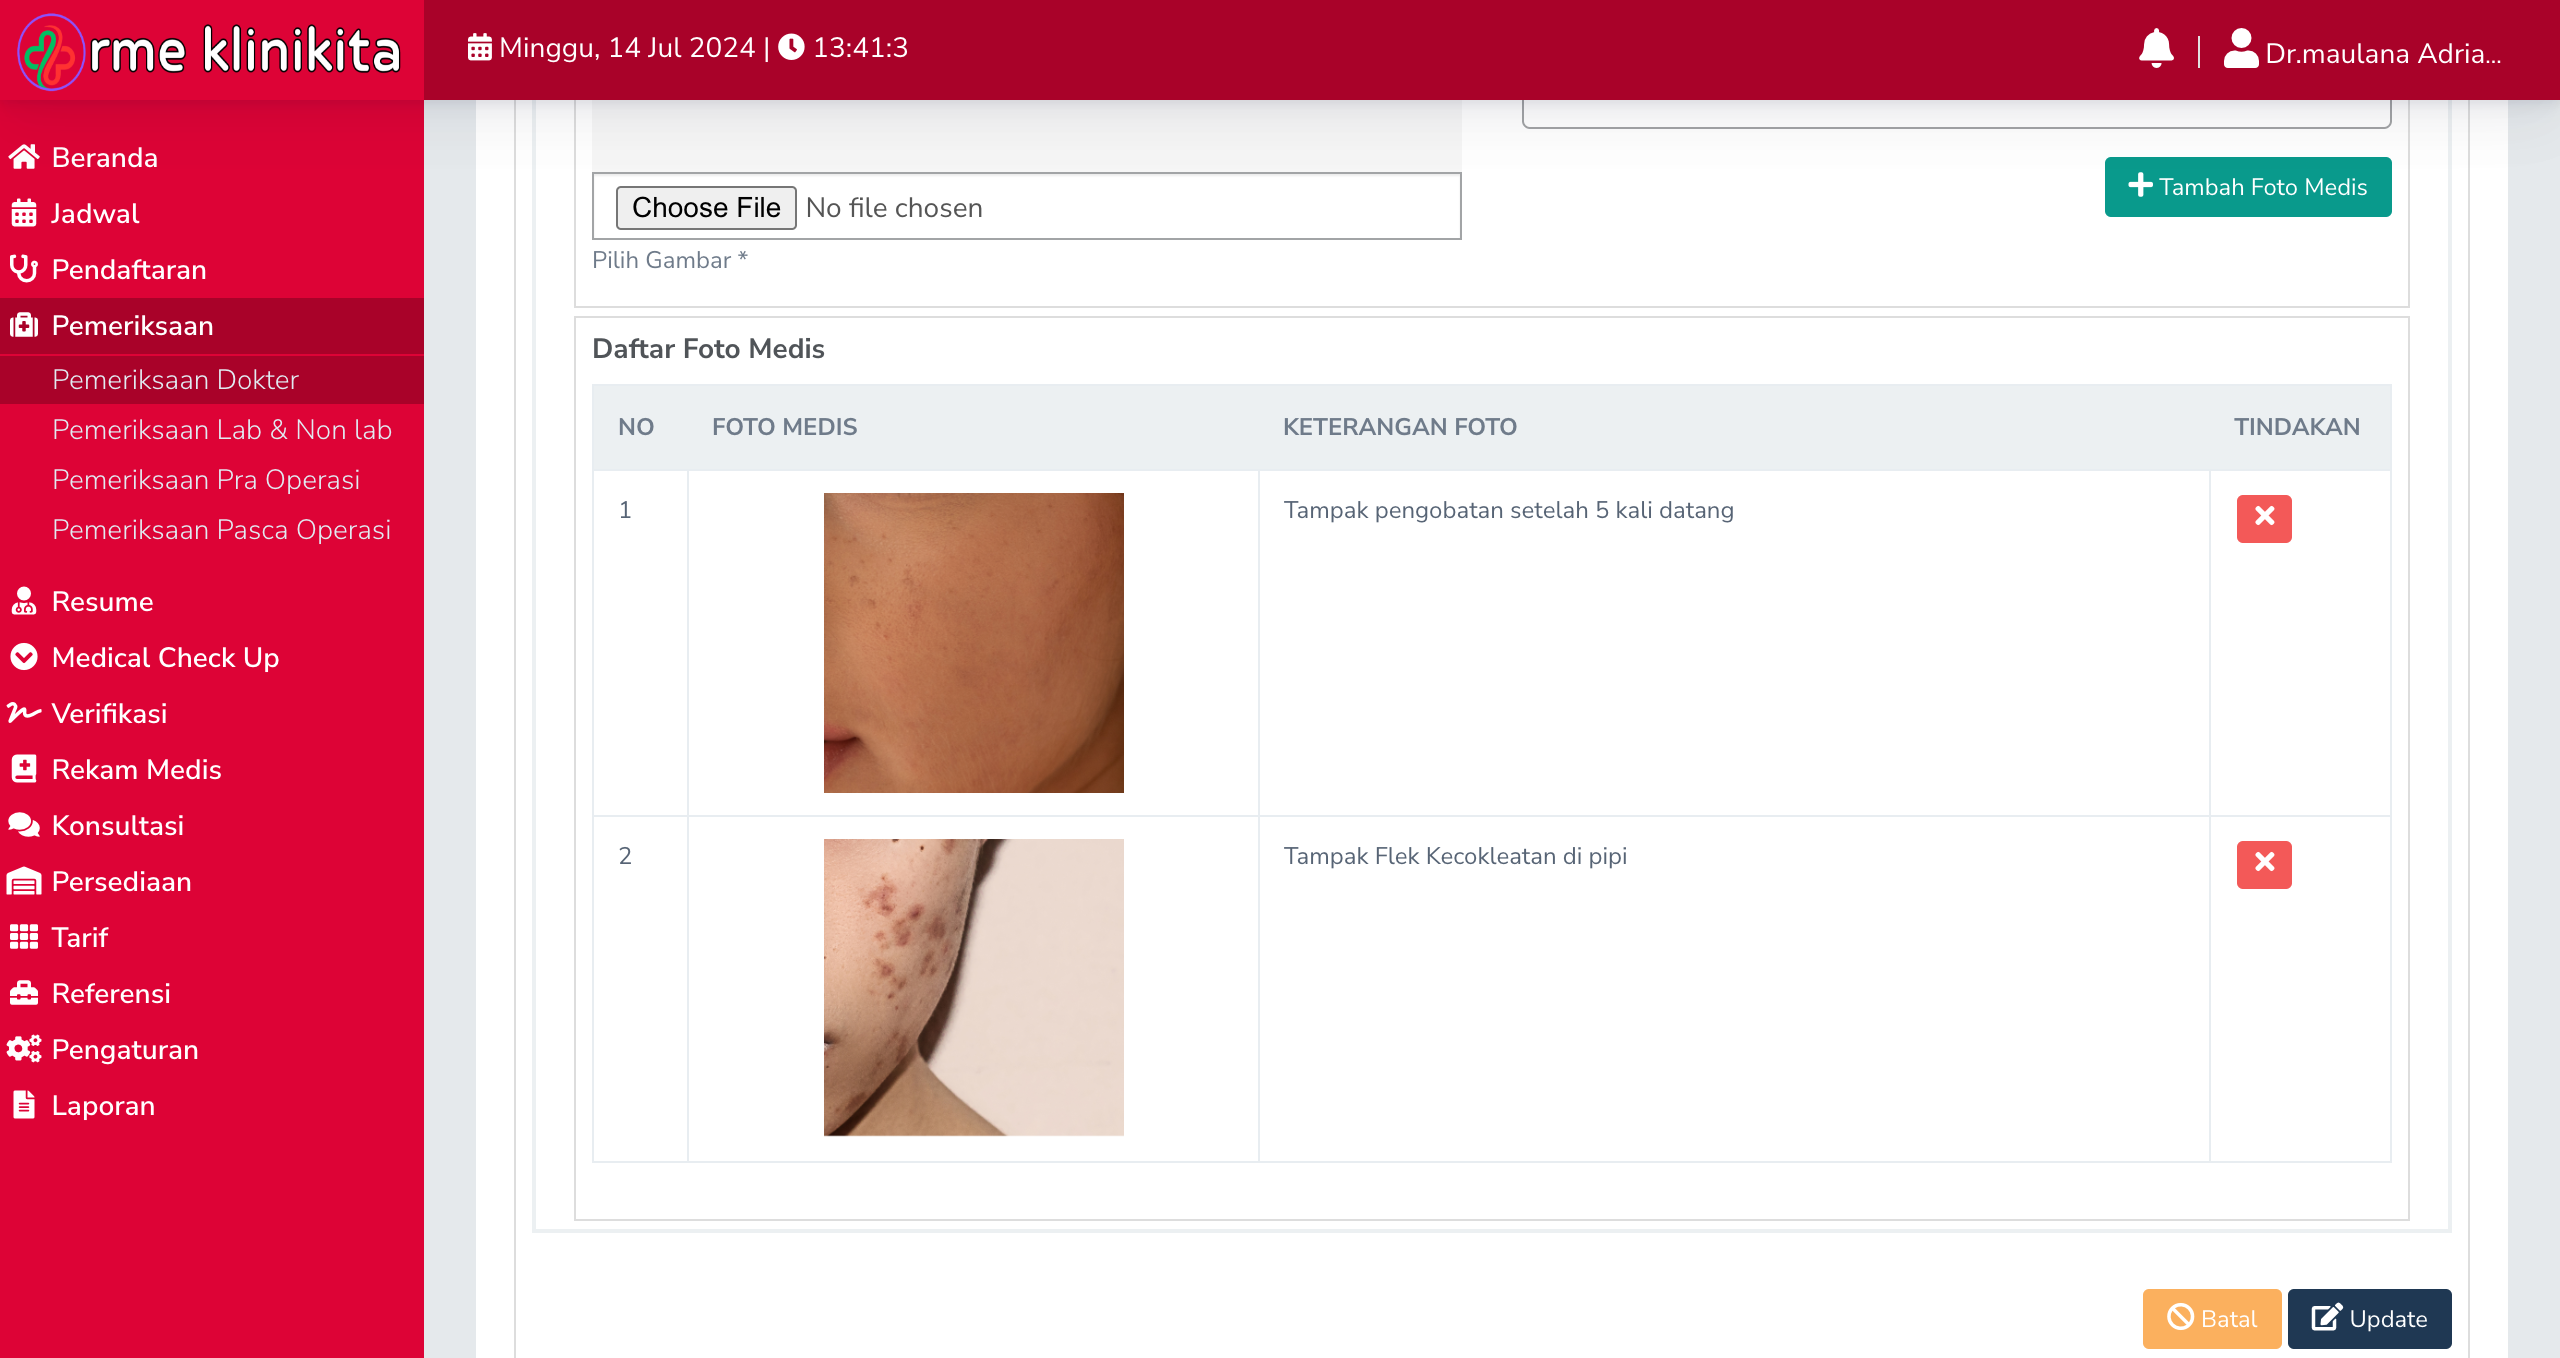The height and width of the screenshot is (1358, 2560).
Task: Go to Jadwal calendar menu
Action: tap(95, 214)
